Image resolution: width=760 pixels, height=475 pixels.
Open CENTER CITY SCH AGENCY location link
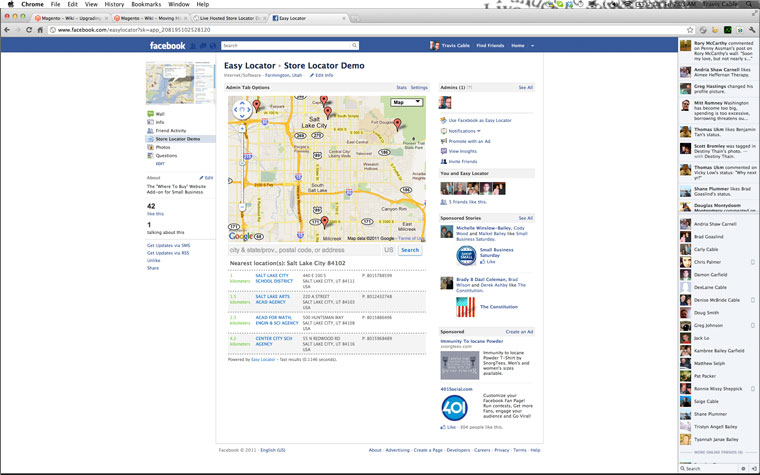274,341
